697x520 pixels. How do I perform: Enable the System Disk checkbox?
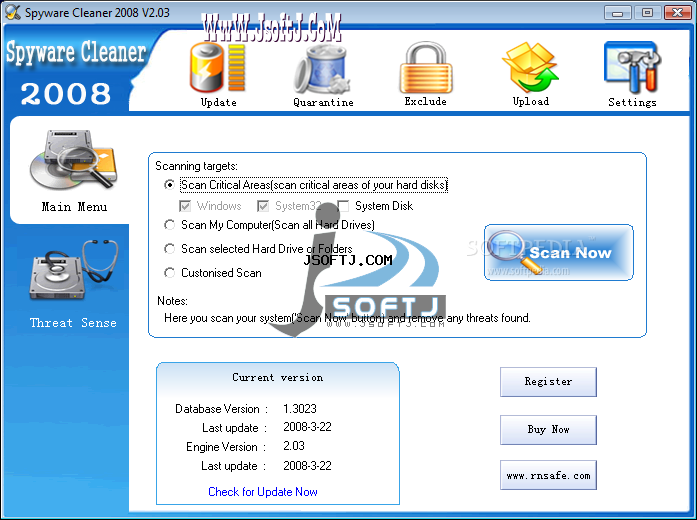pos(343,206)
